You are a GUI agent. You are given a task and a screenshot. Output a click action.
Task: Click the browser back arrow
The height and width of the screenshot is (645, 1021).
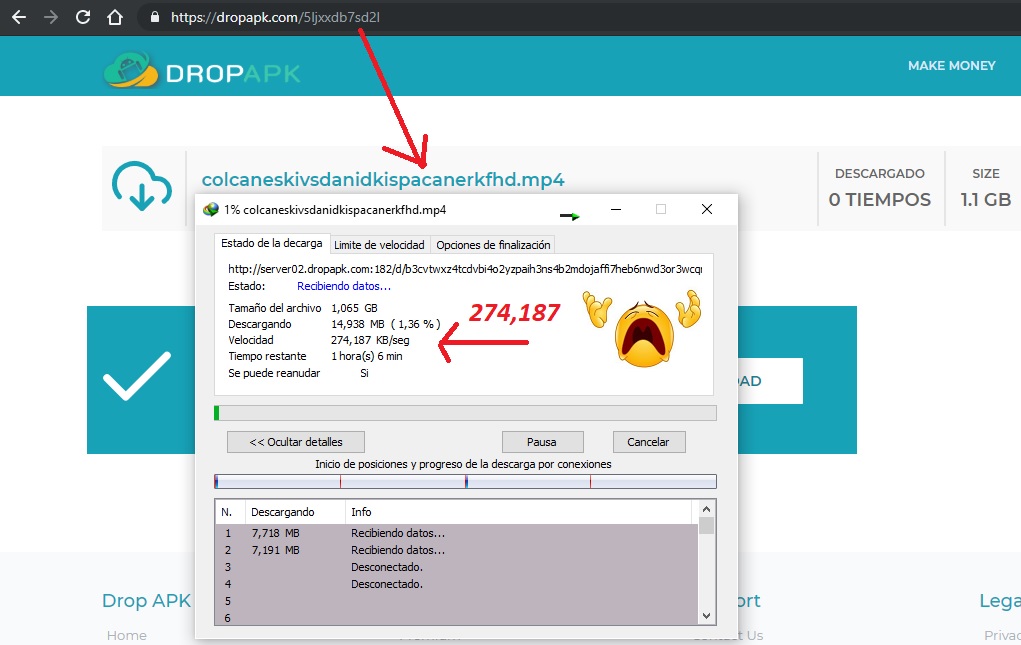19,17
